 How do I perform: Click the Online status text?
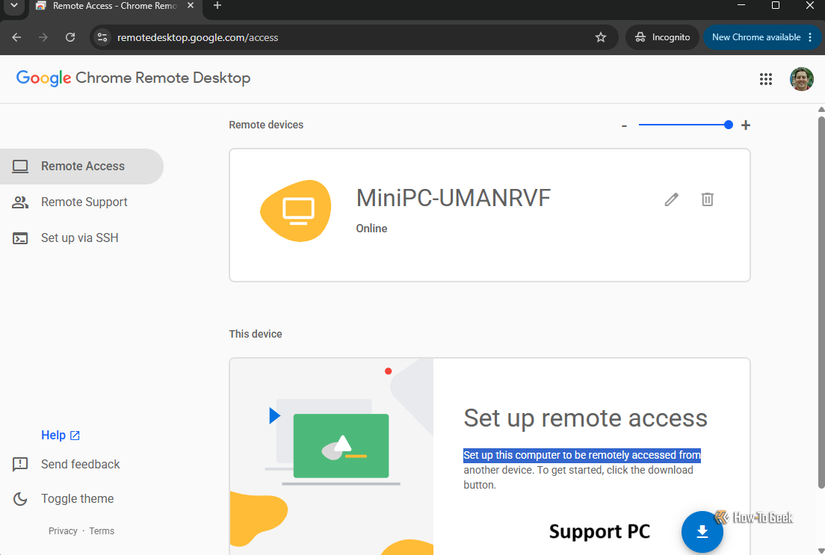coord(371,228)
